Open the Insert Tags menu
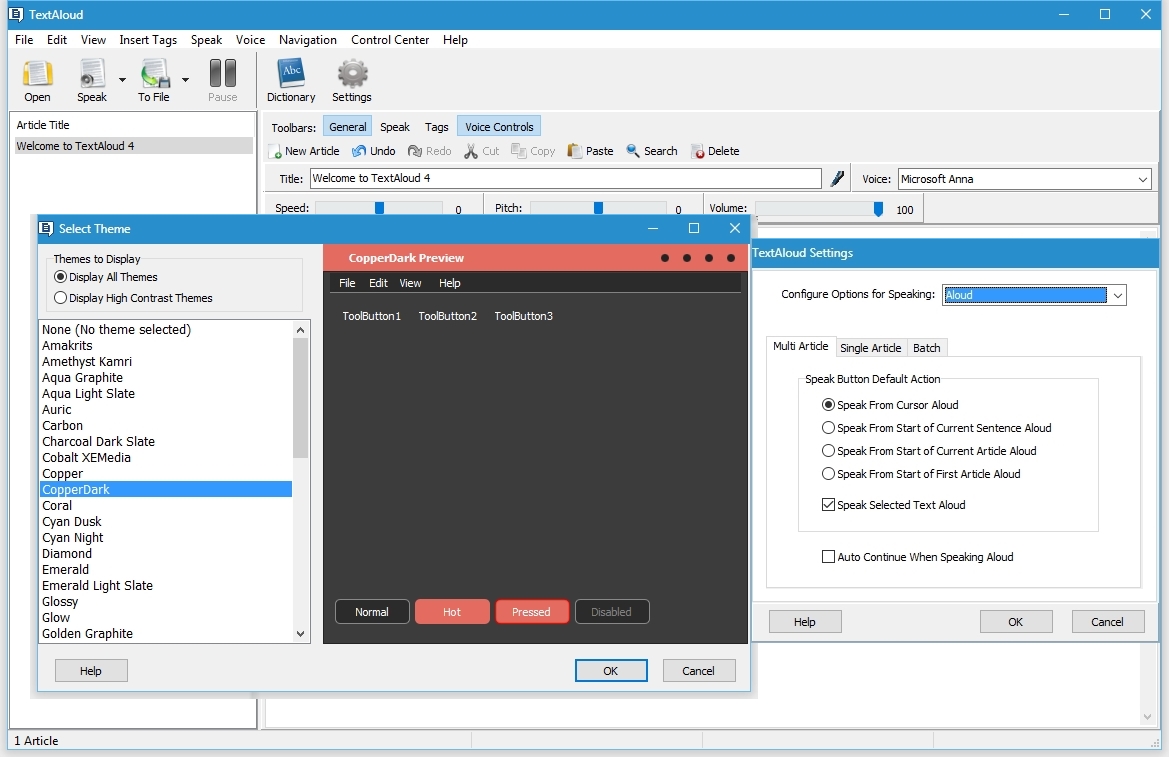1169x757 pixels. tap(148, 40)
